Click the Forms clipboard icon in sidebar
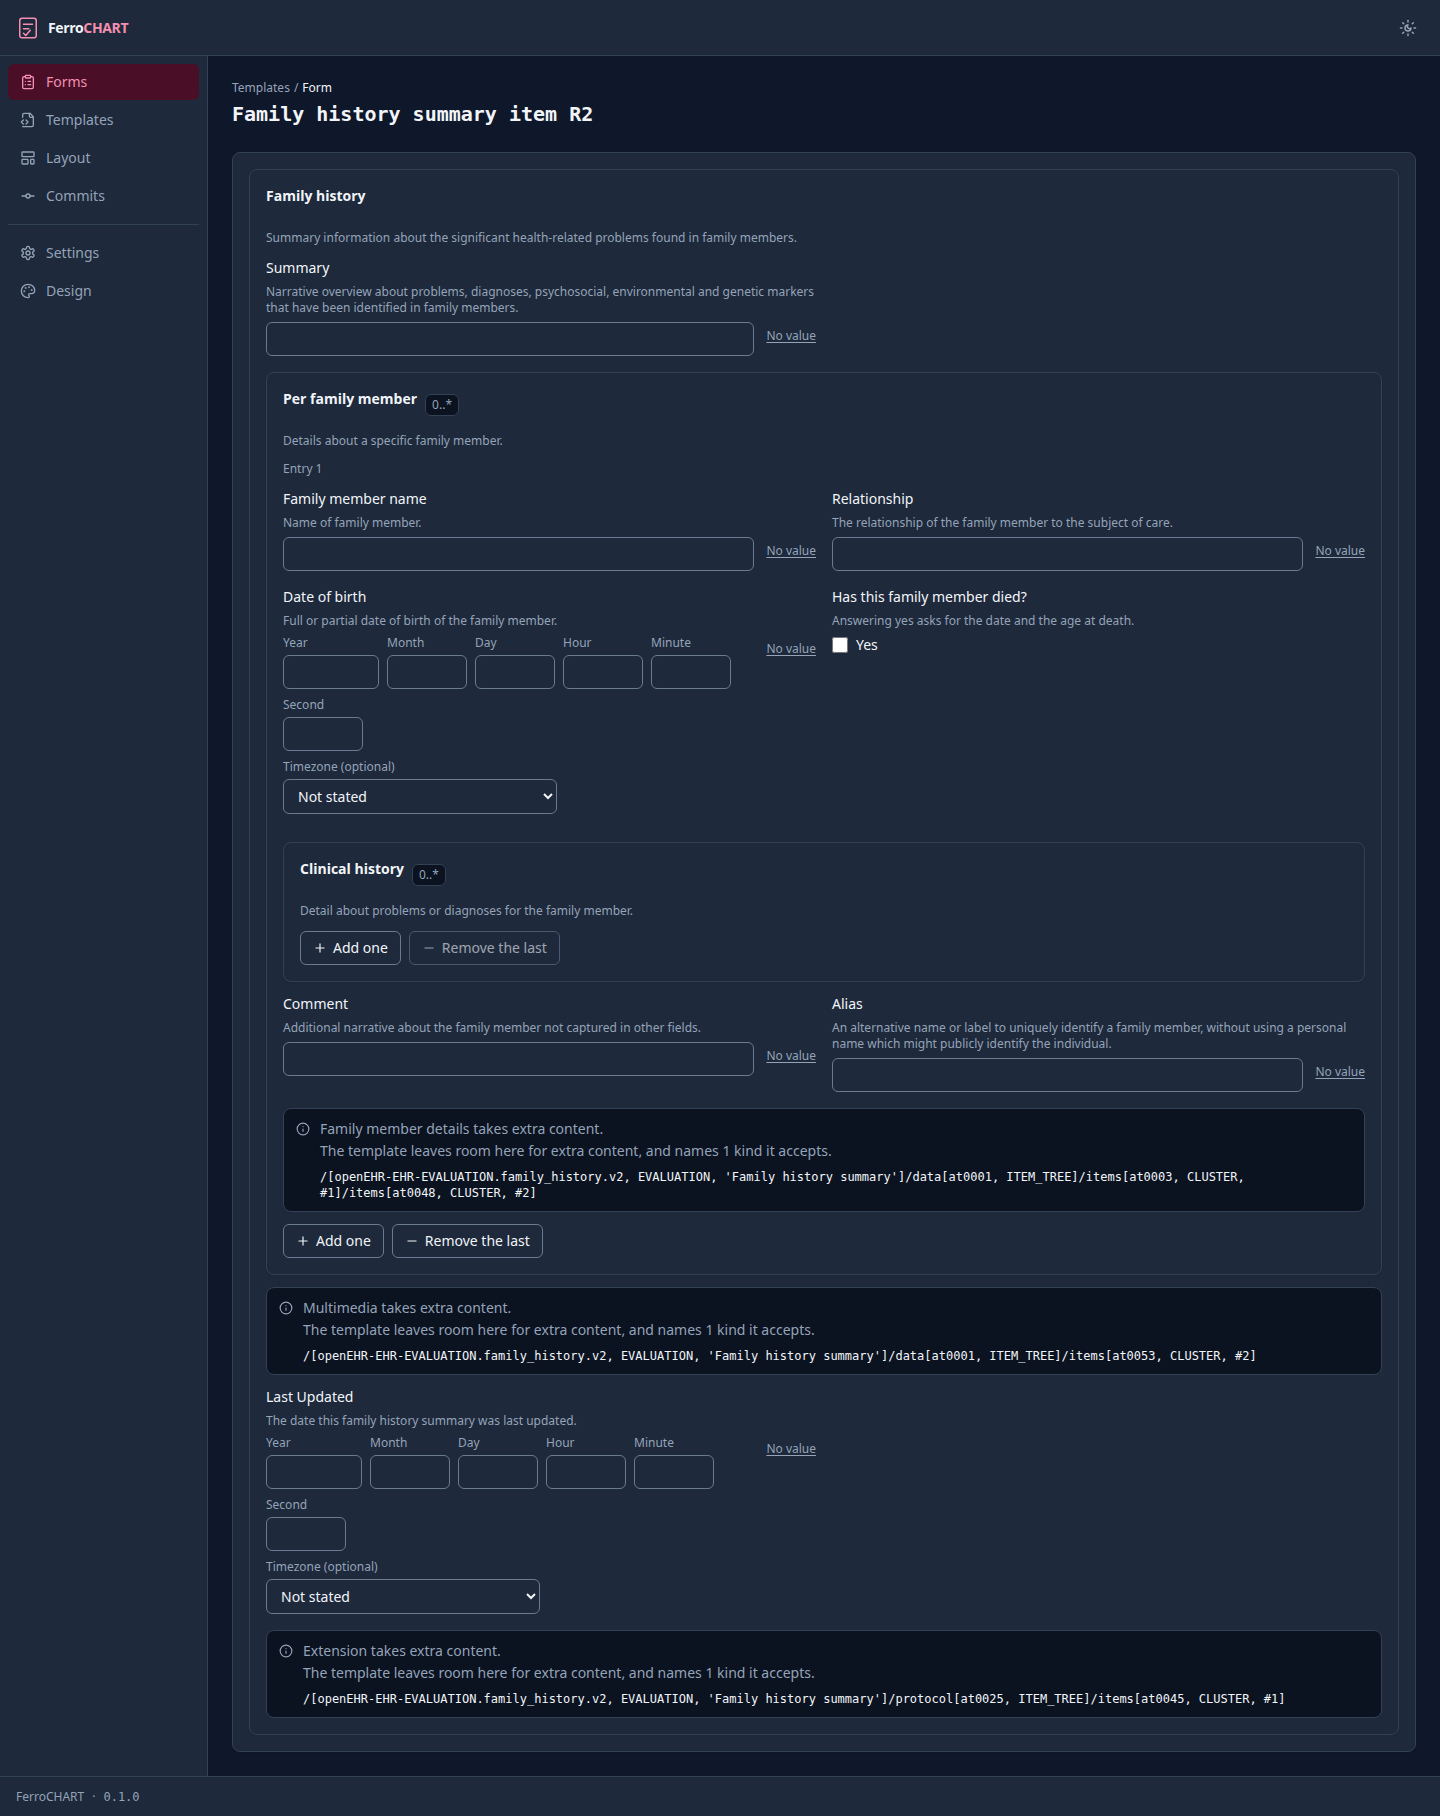1440x1816 pixels. click(x=28, y=82)
